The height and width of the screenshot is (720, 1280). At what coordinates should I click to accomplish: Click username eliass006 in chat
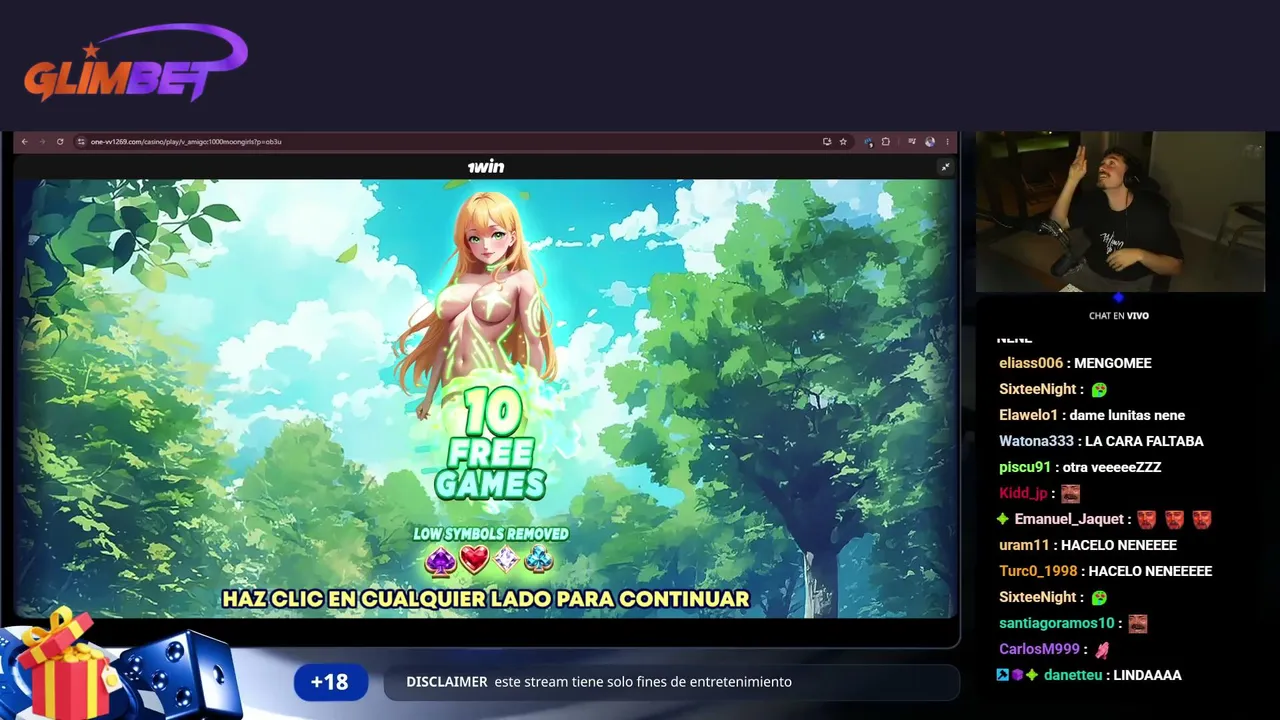click(1031, 363)
